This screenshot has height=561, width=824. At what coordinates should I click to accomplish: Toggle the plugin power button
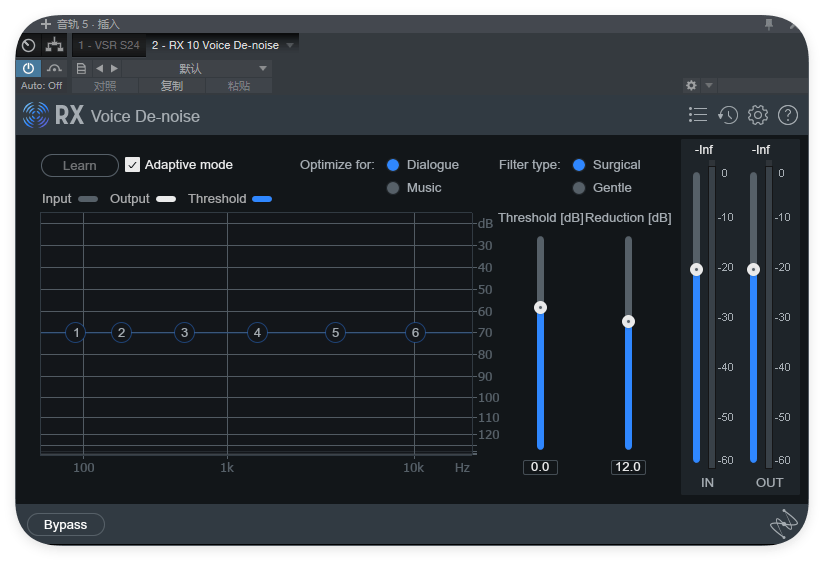(x=28, y=68)
